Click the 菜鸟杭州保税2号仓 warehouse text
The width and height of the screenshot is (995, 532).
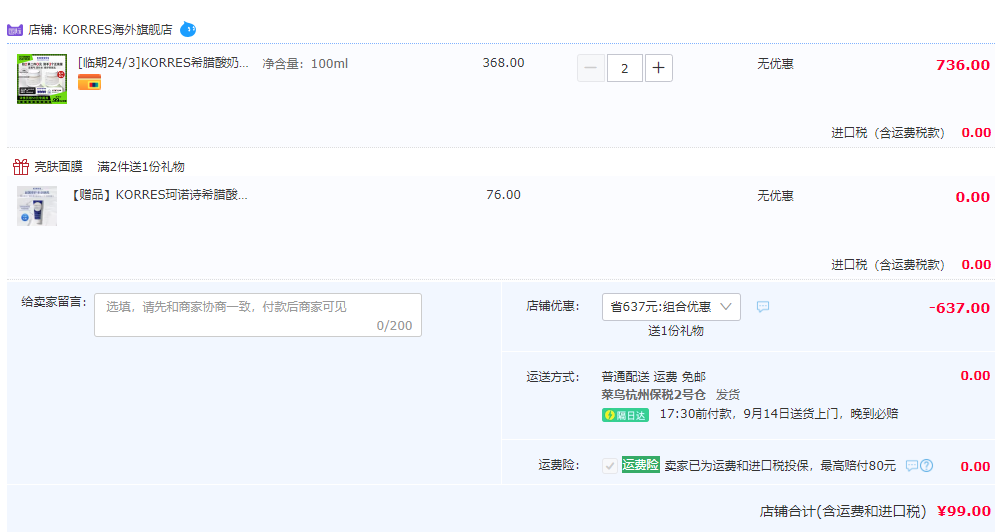click(x=654, y=395)
